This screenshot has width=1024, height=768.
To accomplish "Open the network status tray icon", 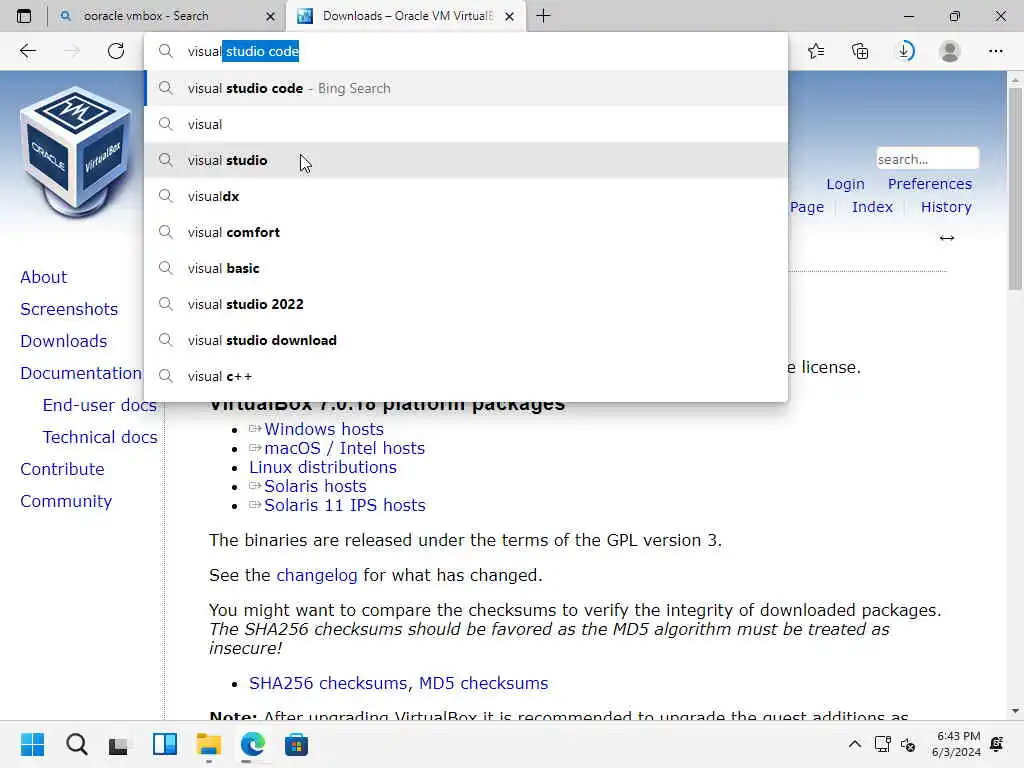I will 882,744.
